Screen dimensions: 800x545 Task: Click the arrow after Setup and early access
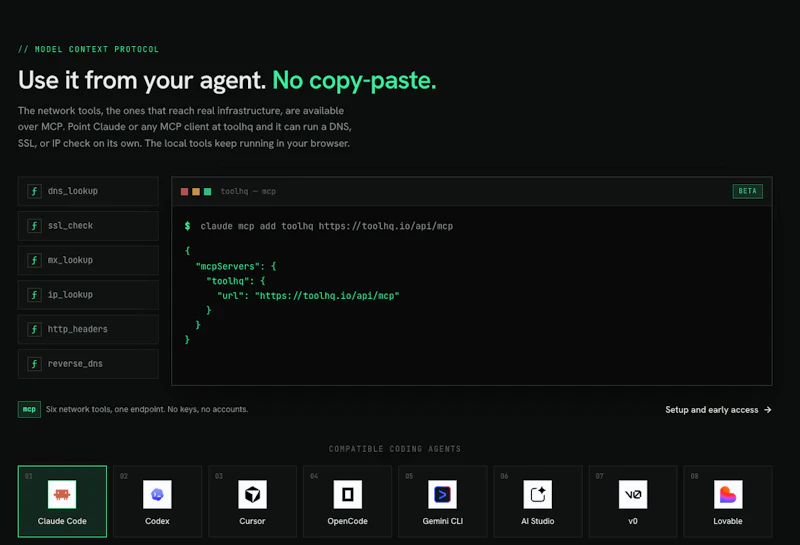click(x=767, y=410)
